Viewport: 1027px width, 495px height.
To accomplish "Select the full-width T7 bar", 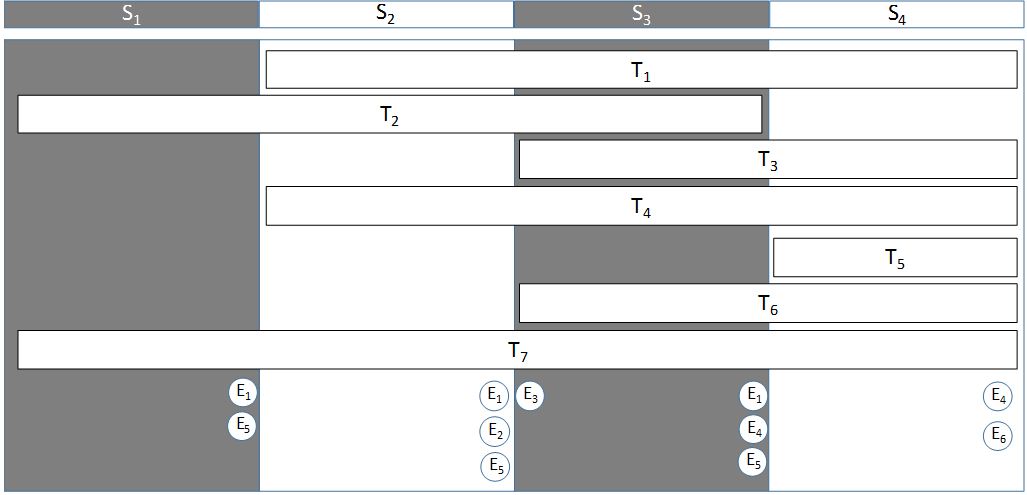I will pyautogui.click(x=517, y=350).
